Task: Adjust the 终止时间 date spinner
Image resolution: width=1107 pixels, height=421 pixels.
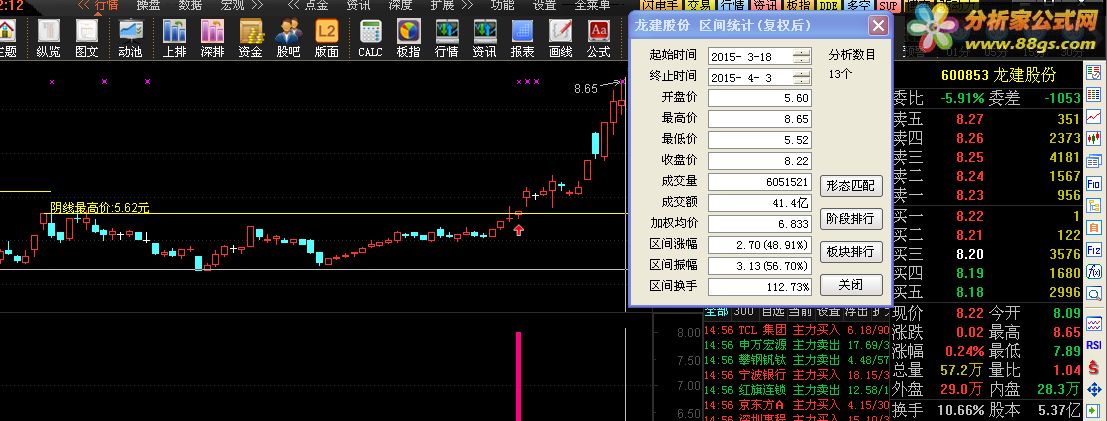Action: pyautogui.click(x=801, y=78)
